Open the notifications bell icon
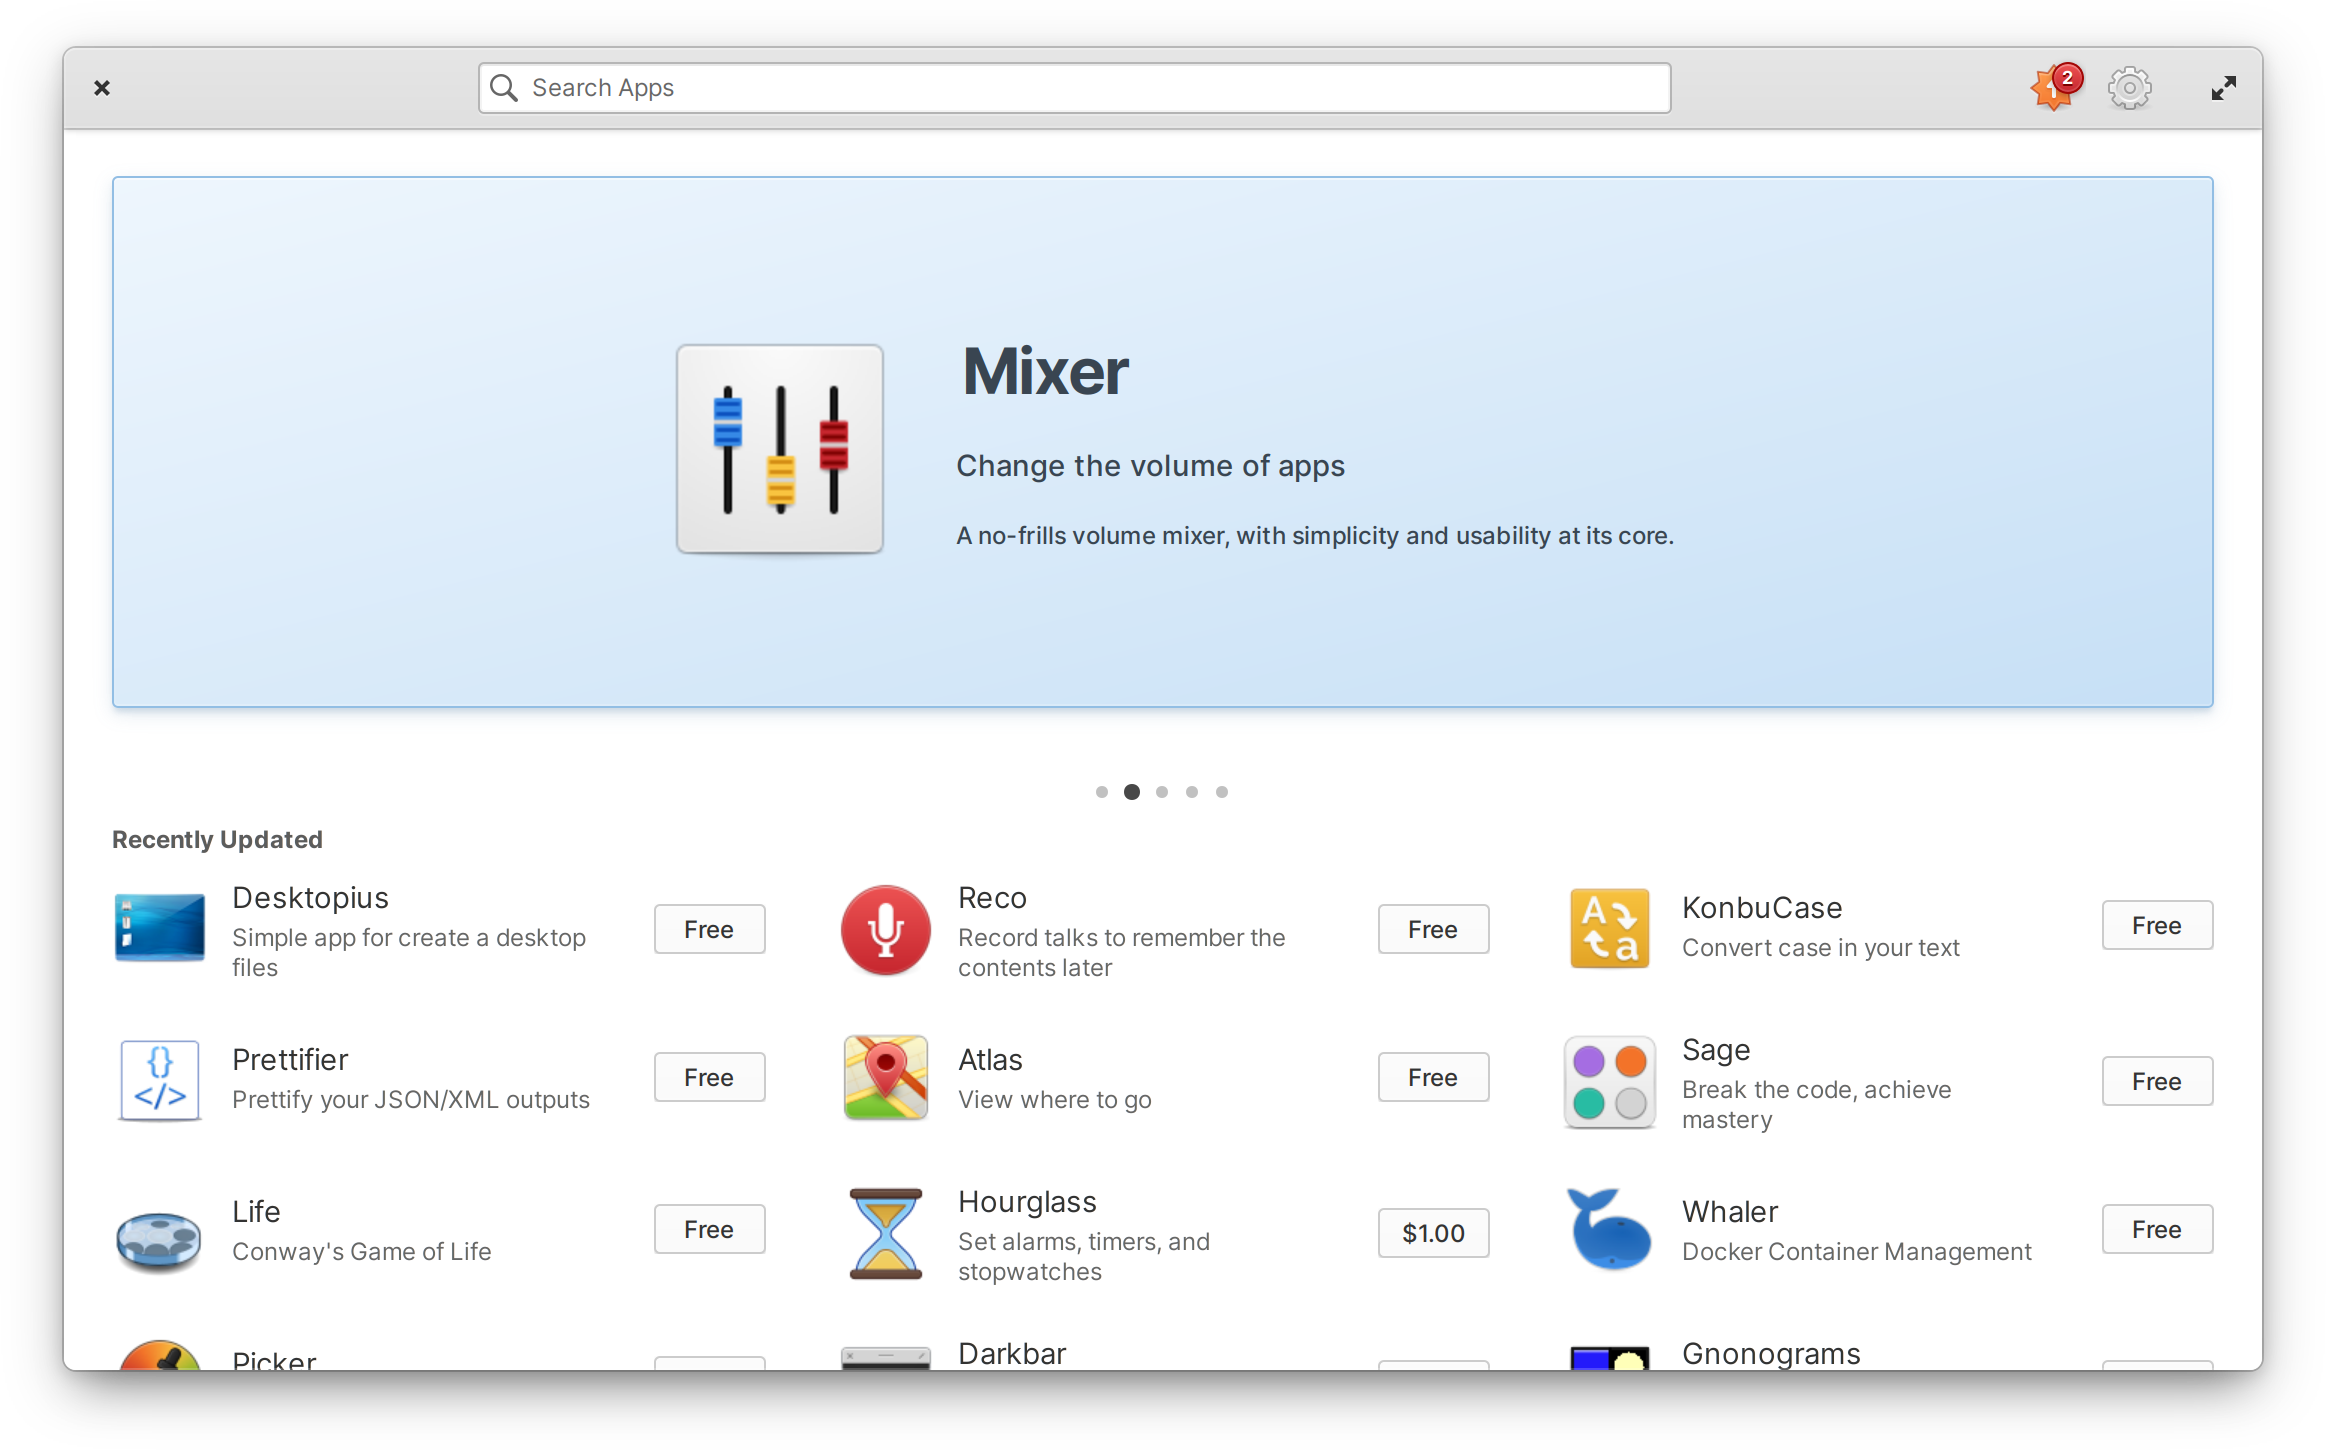 (2052, 87)
